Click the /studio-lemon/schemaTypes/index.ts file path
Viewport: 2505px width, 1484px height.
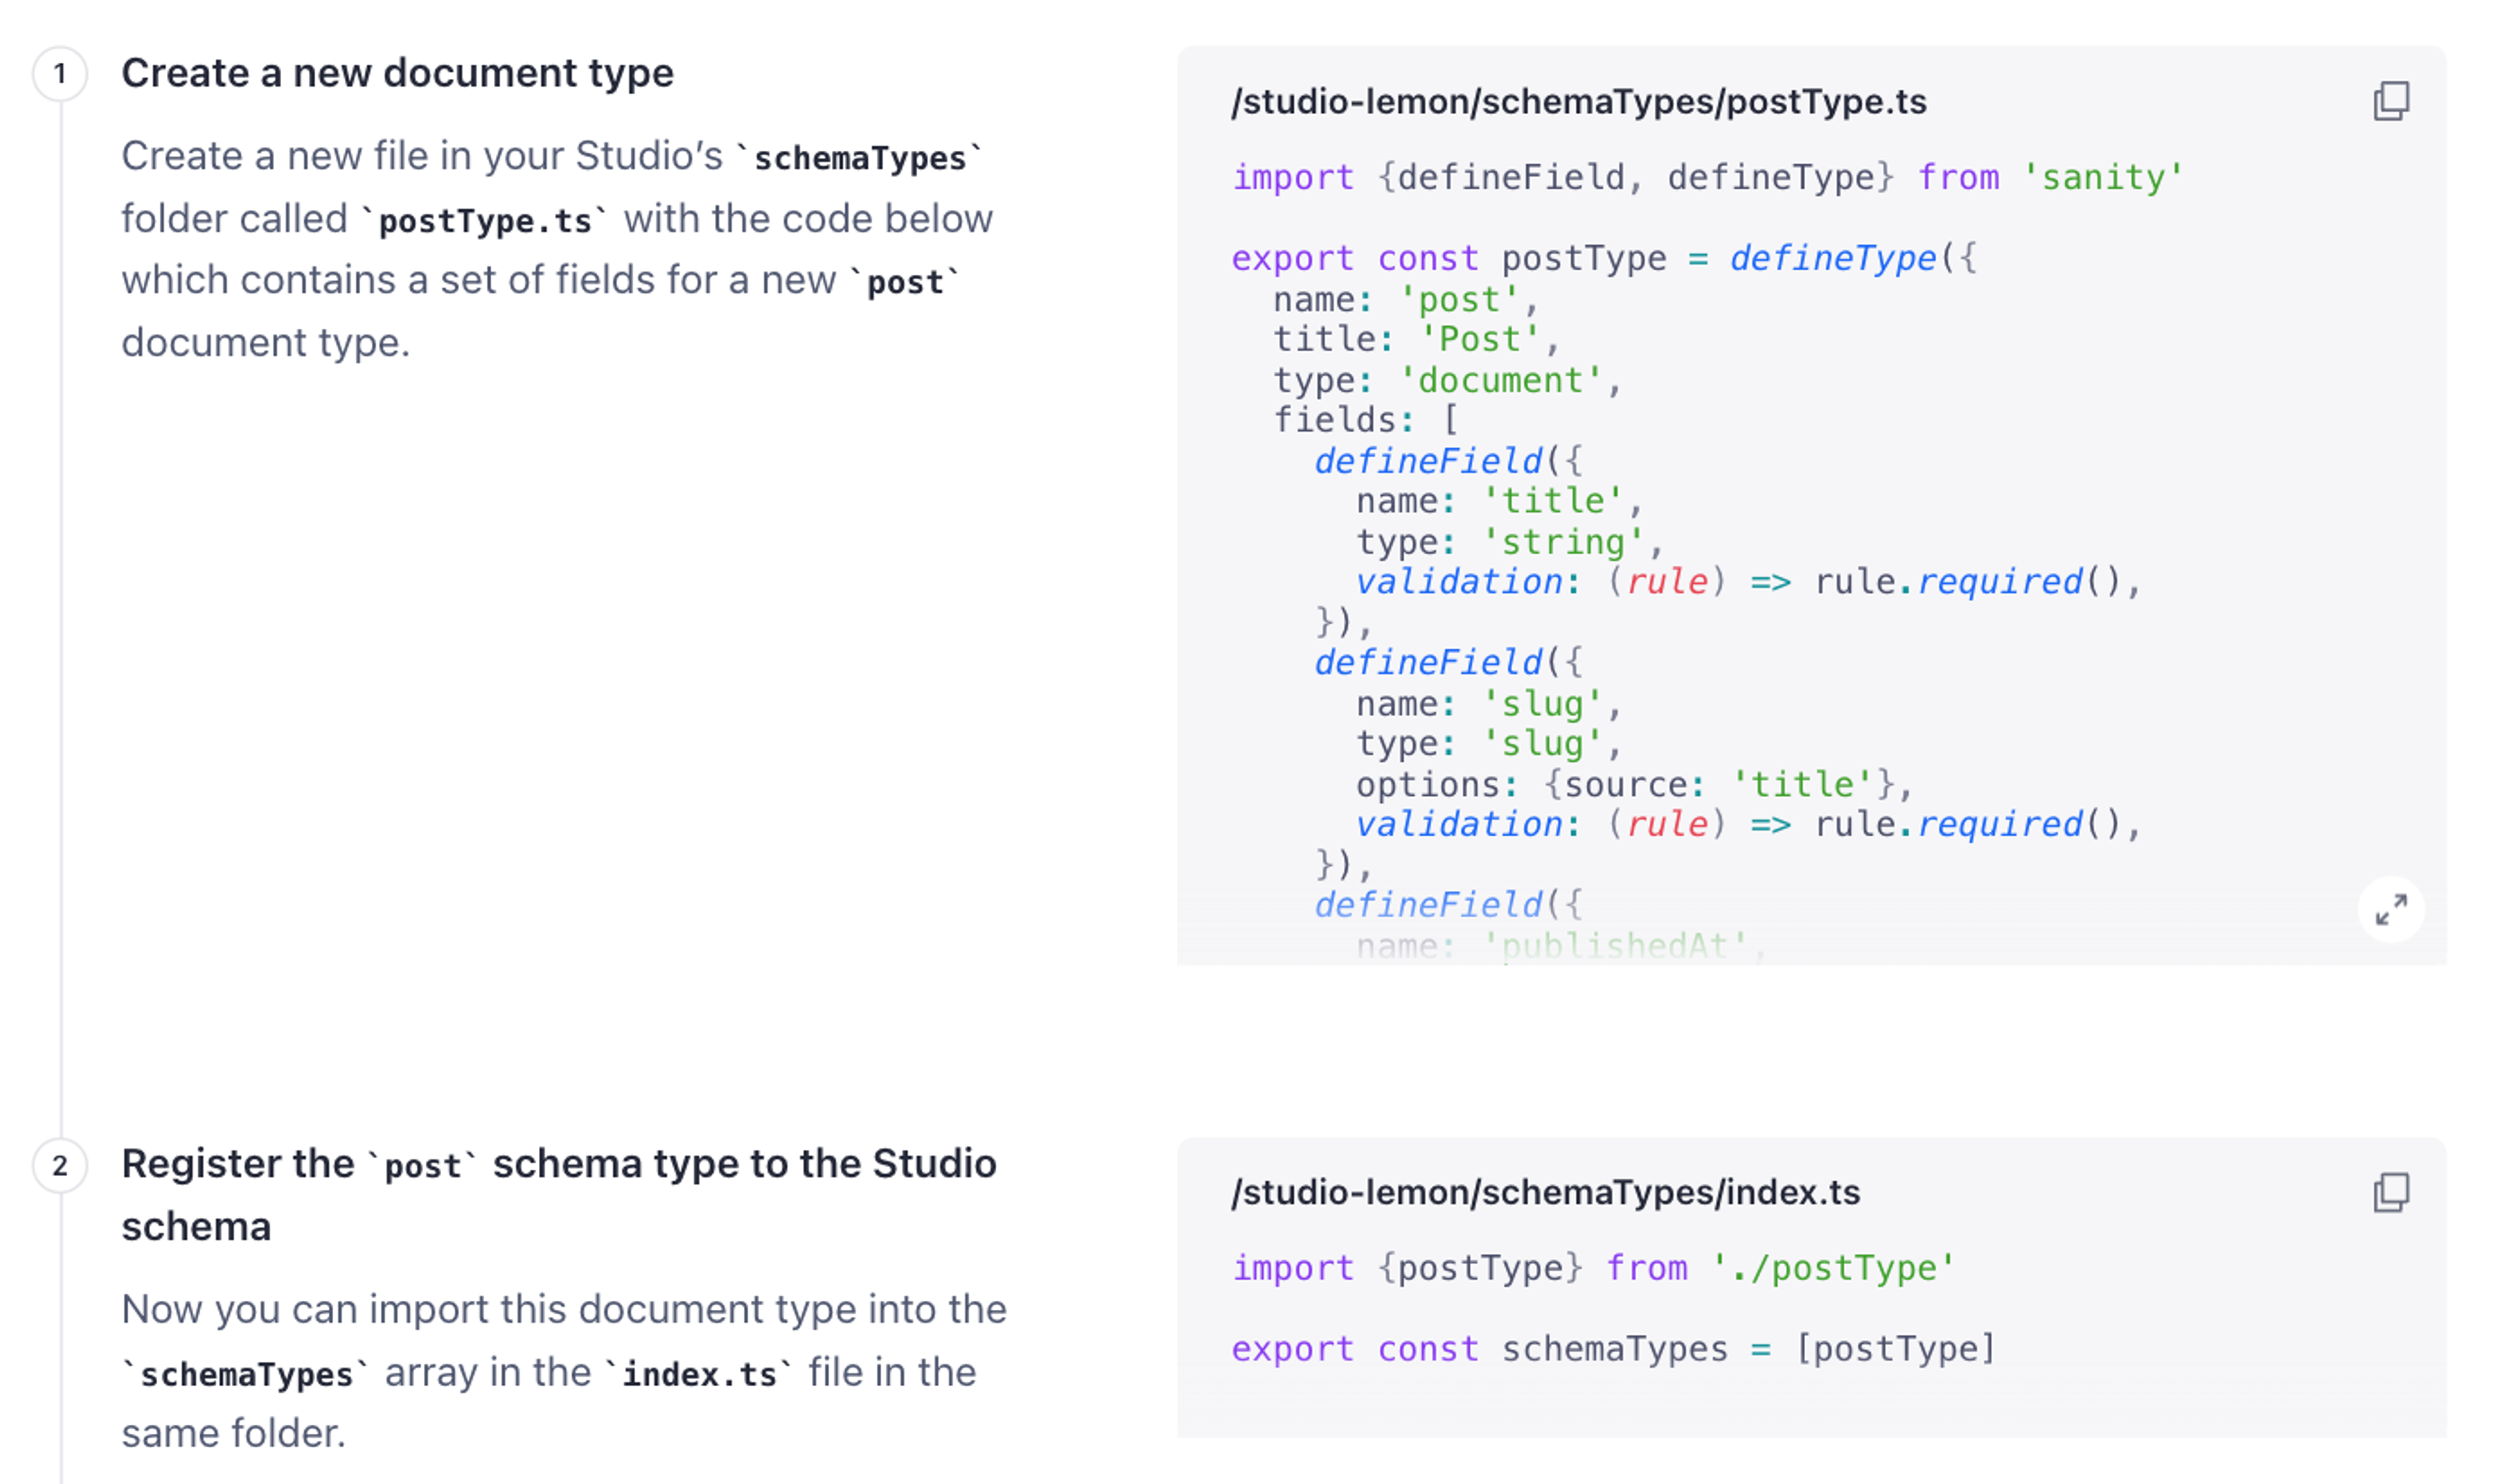(1546, 1192)
